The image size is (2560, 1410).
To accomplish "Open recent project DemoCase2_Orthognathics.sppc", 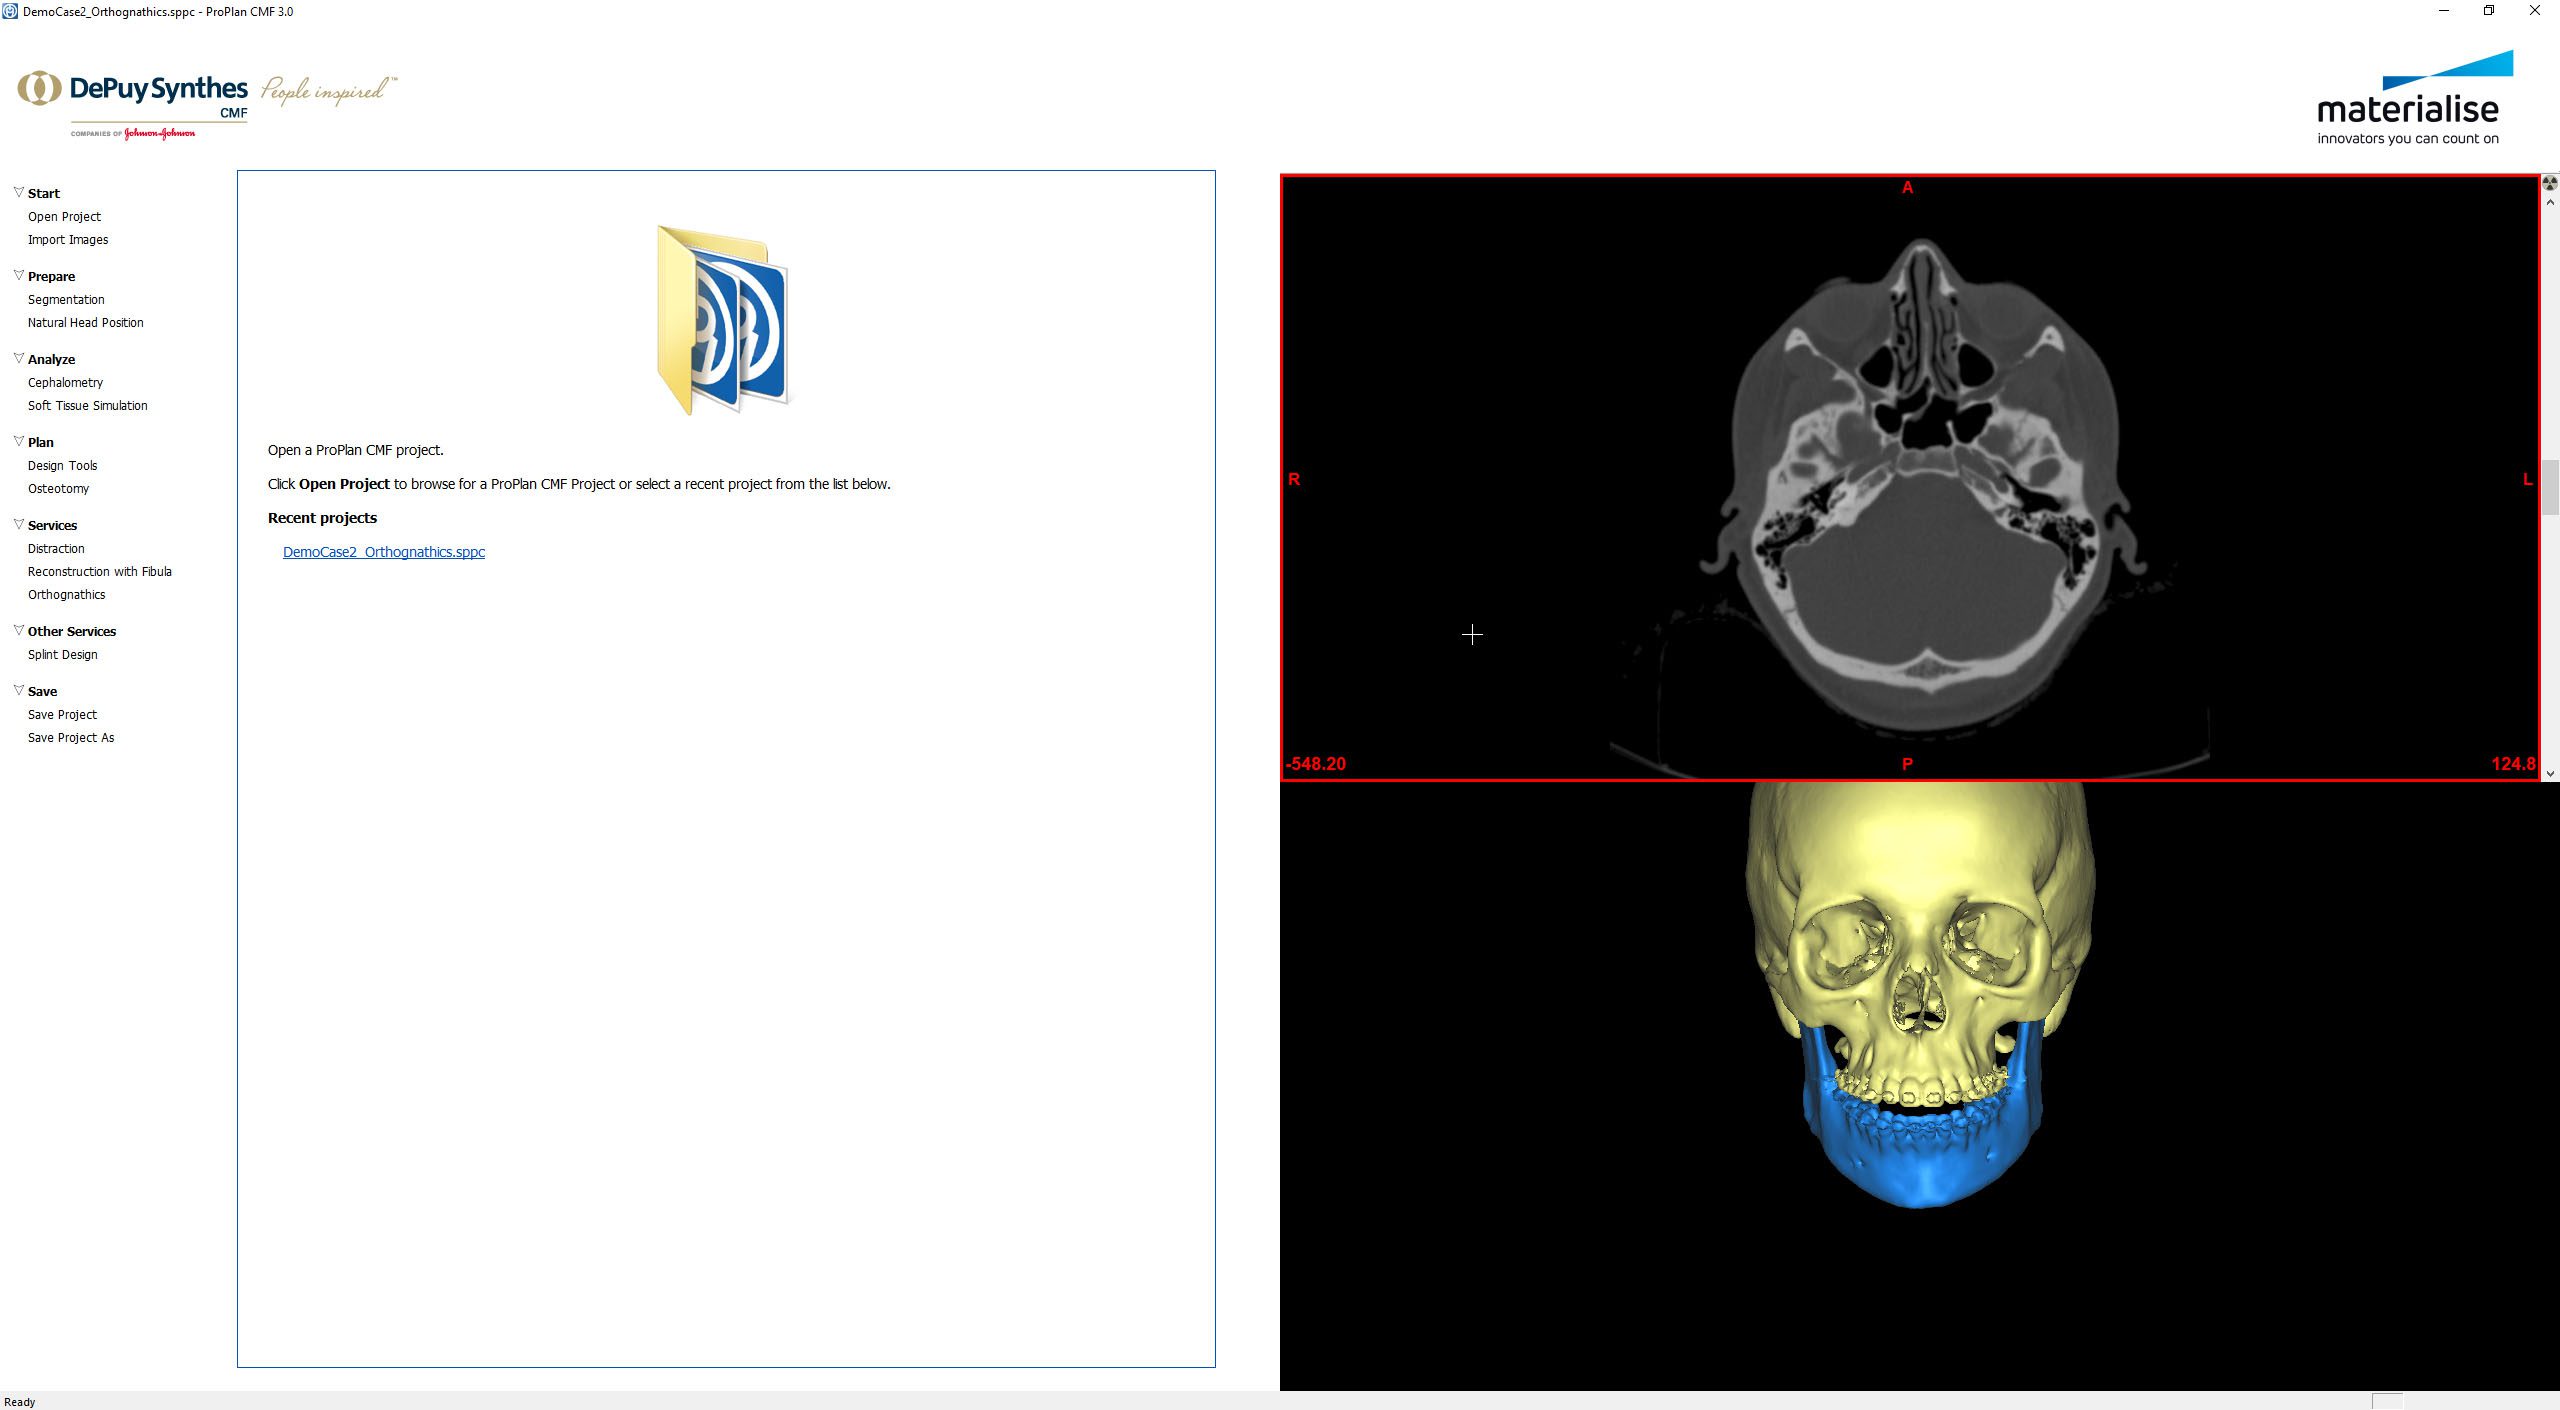I will [383, 552].
